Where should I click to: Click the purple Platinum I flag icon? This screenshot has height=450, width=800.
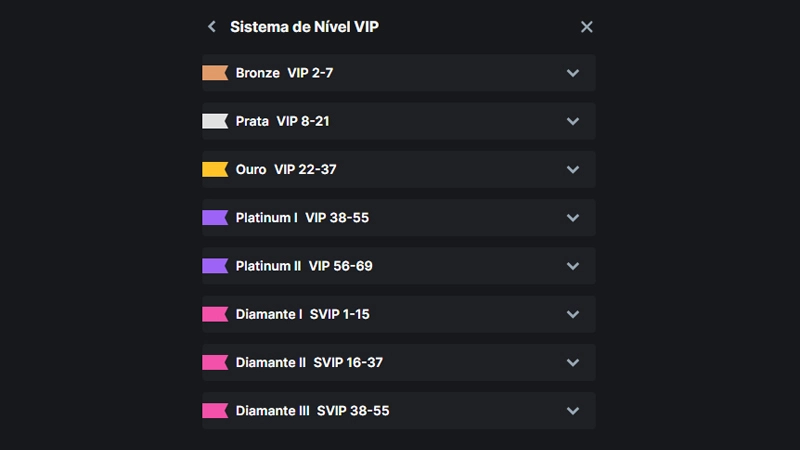[x=215, y=217]
